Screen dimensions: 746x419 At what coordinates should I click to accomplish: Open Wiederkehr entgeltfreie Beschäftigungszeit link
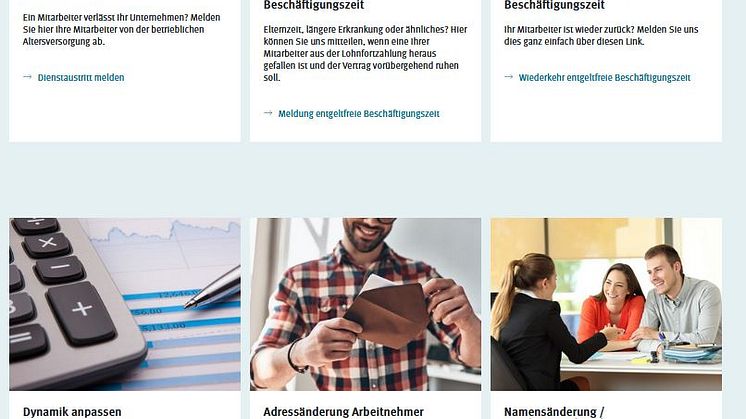coord(604,78)
